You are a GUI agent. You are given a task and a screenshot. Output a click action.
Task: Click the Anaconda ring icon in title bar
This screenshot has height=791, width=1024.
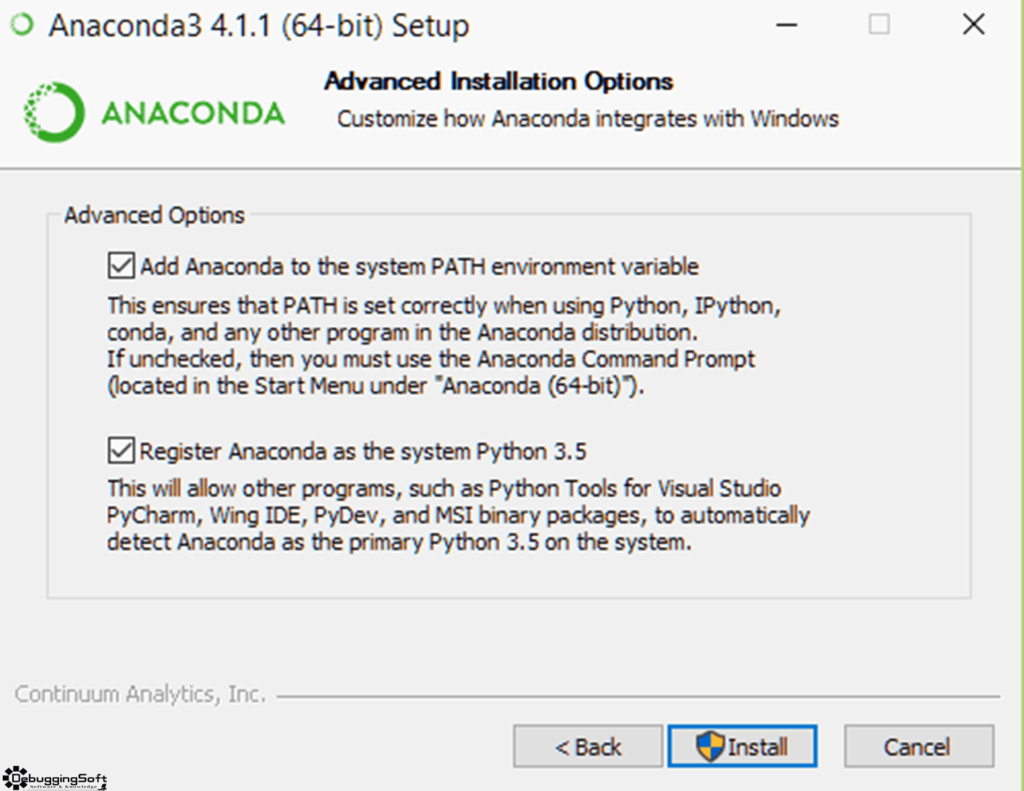22,25
